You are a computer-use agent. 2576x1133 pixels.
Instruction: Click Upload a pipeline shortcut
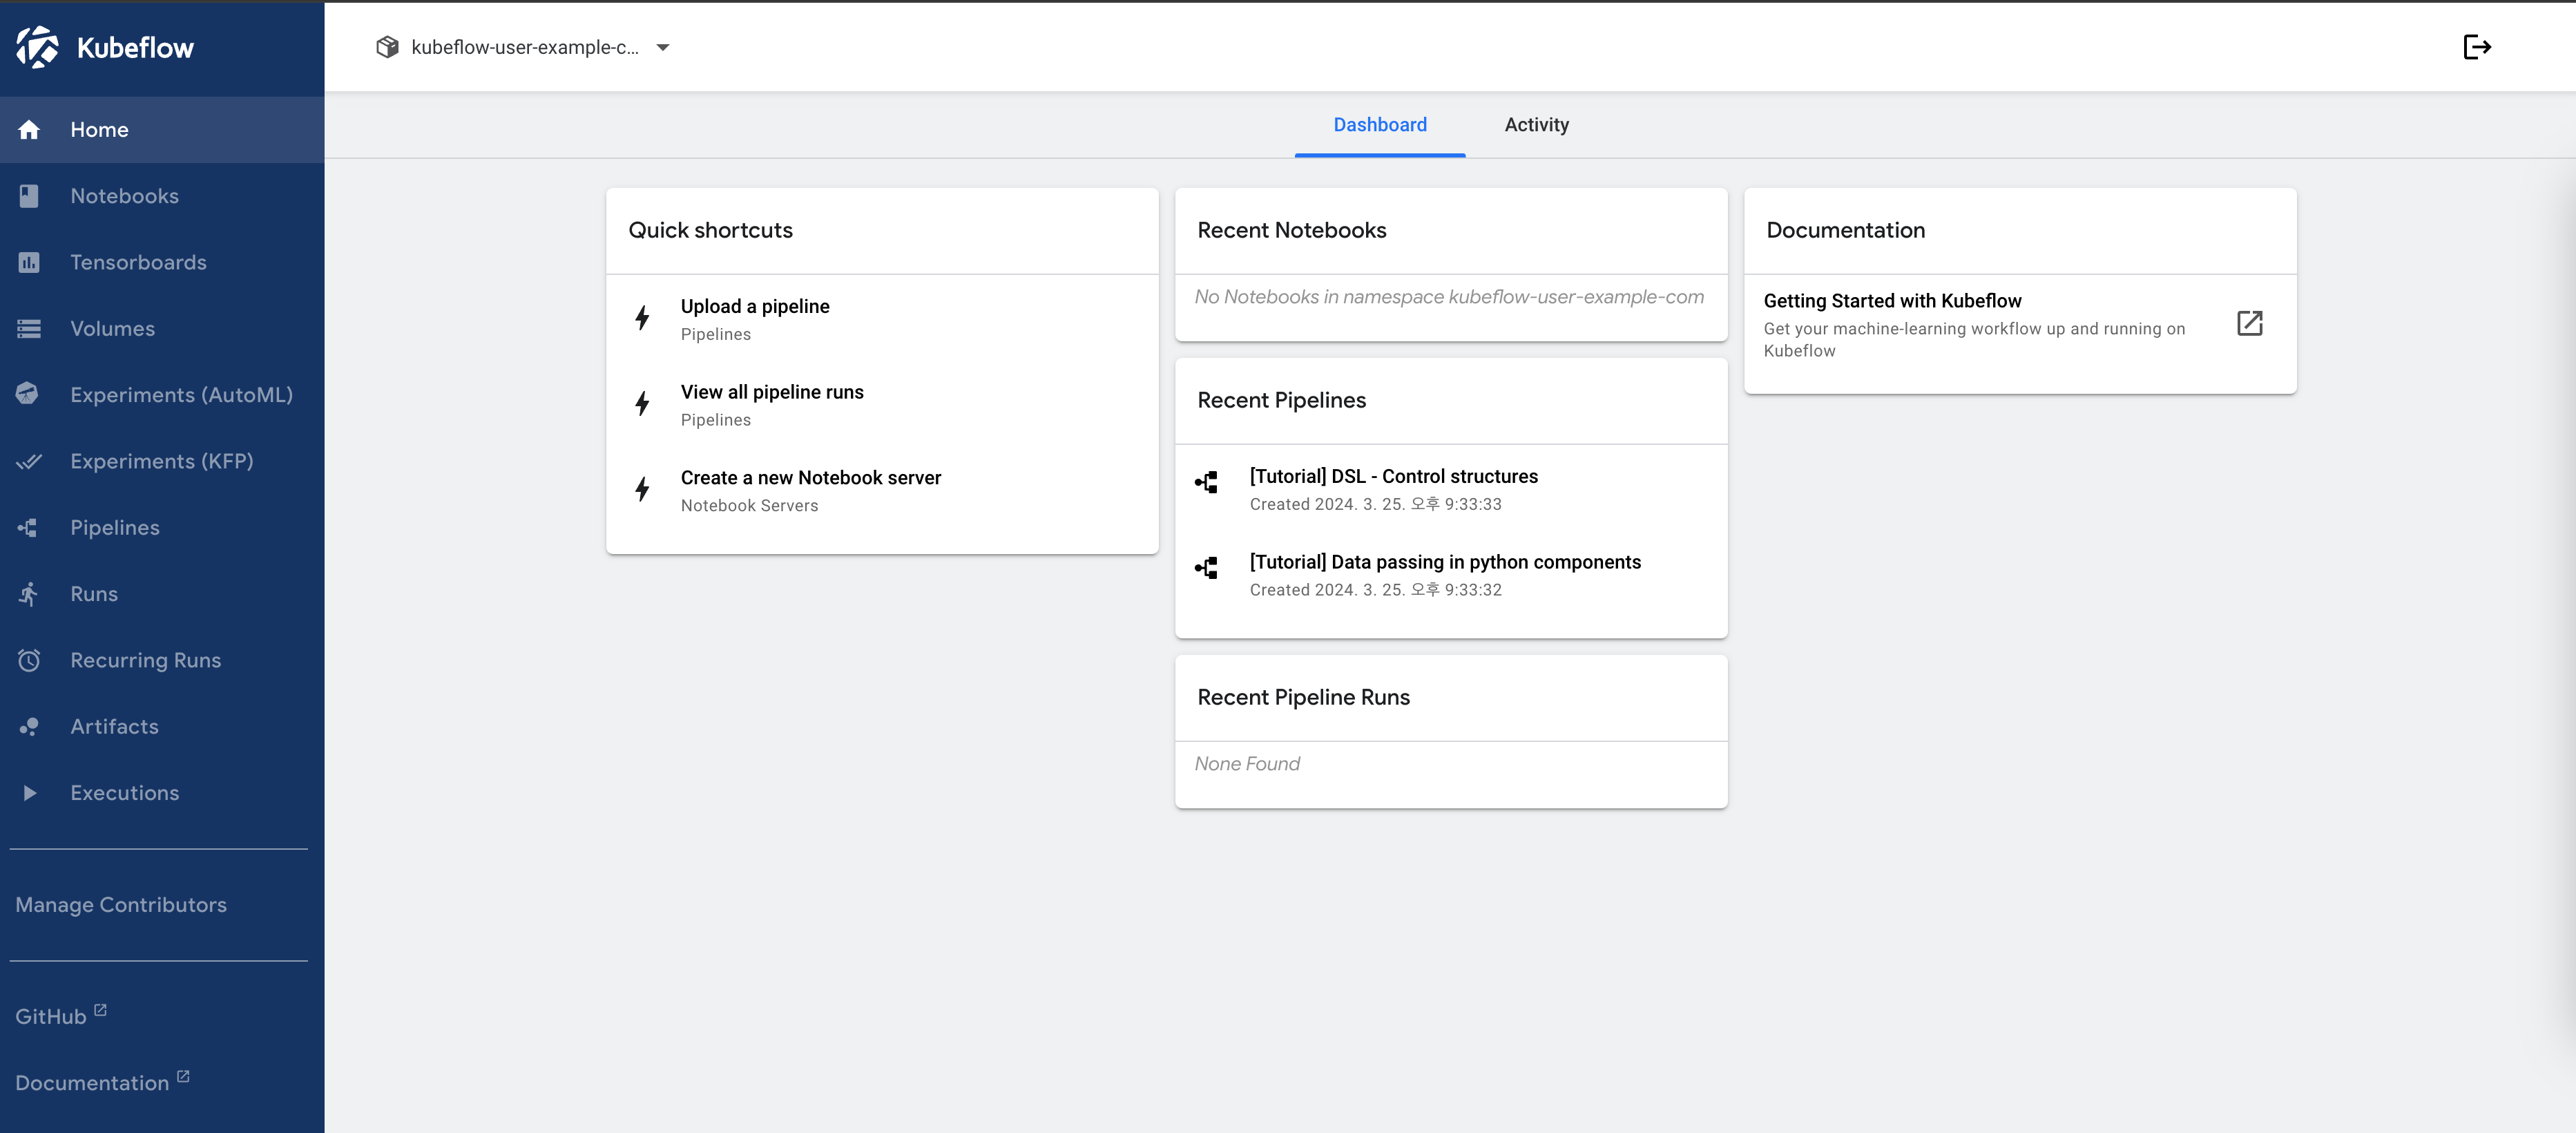tap(882, 319)
